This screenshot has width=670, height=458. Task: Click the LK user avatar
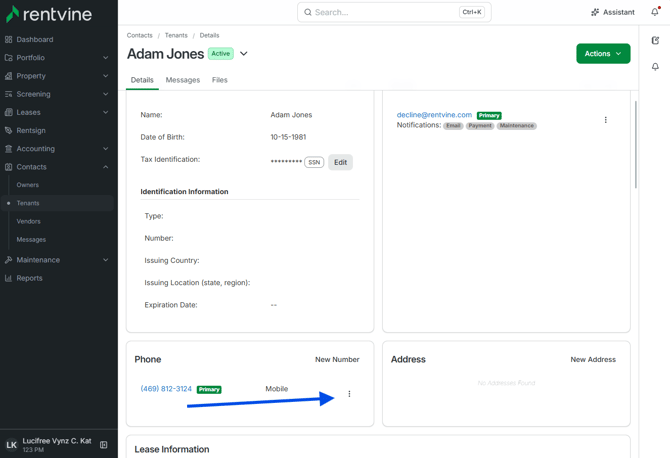click(x=12, y=445)
